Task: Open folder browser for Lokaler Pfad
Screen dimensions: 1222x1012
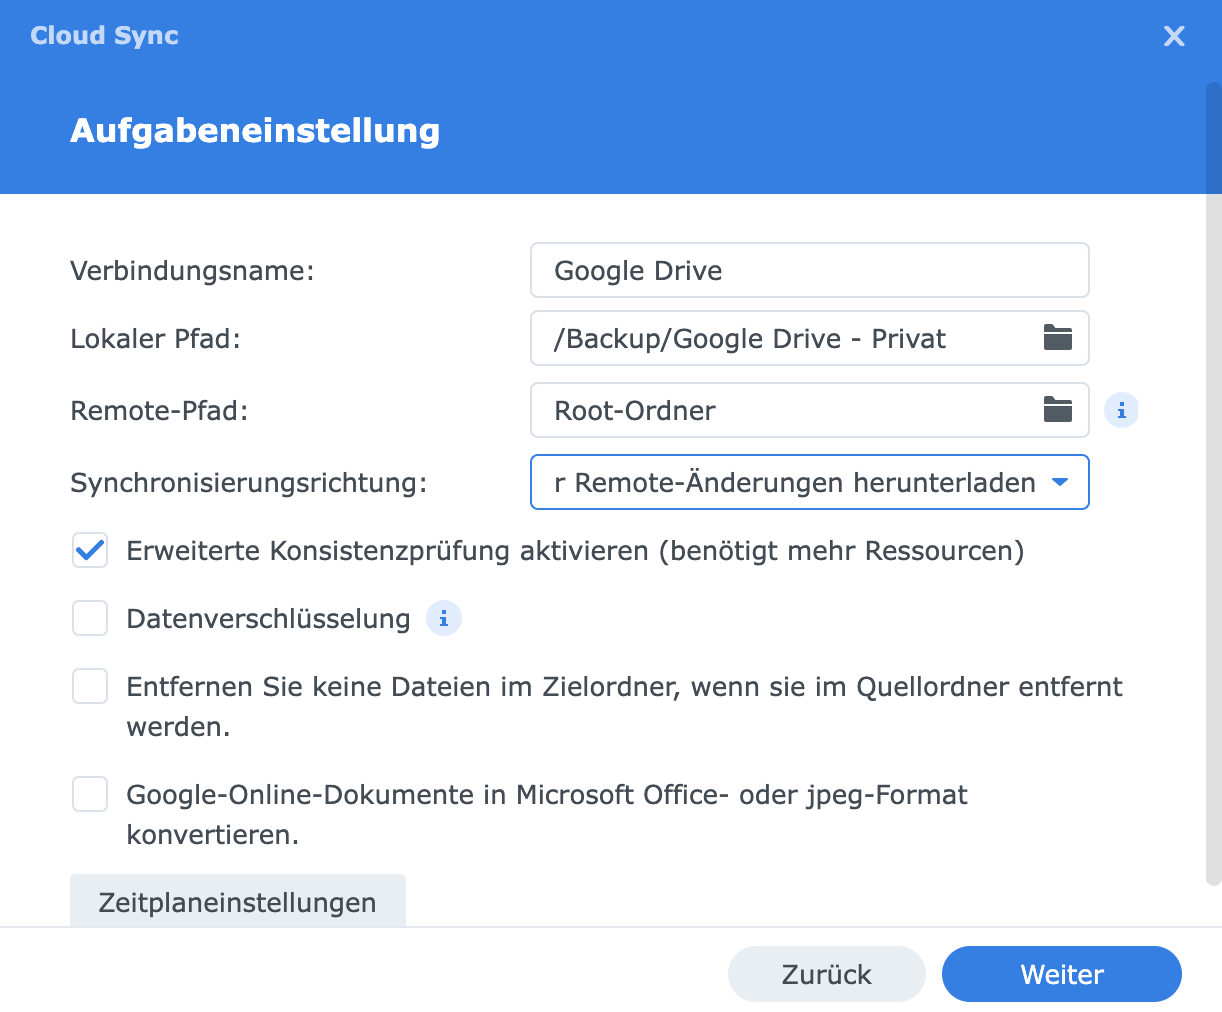Action: click(x=1057, y=338)
